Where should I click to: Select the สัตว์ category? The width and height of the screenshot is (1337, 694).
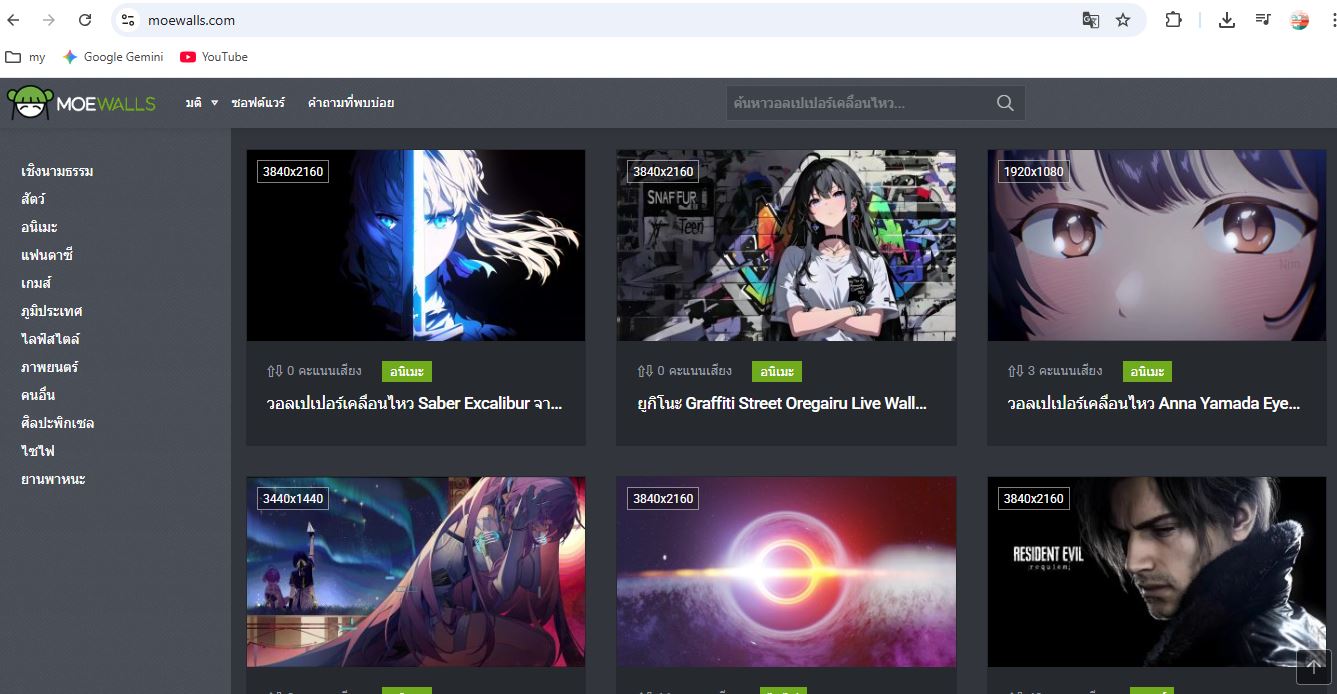(x=33, y=199)
